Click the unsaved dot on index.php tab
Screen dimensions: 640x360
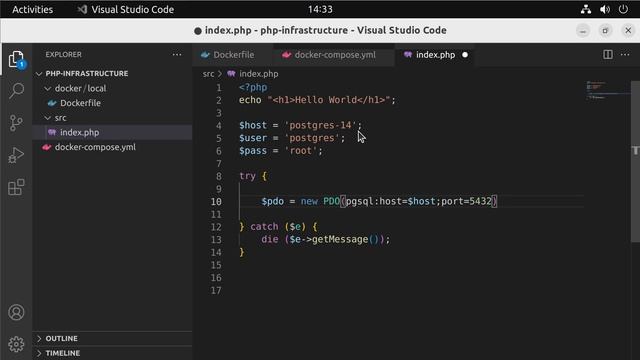click(x=465, y=55)
